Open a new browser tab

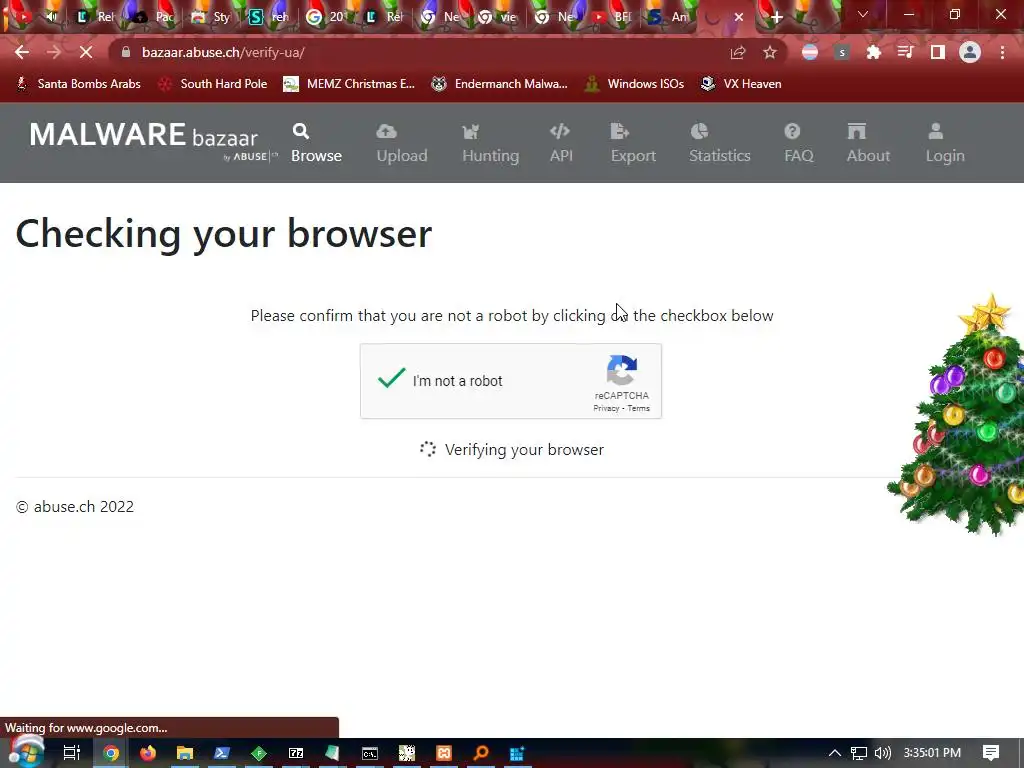[x=776, y=18]
